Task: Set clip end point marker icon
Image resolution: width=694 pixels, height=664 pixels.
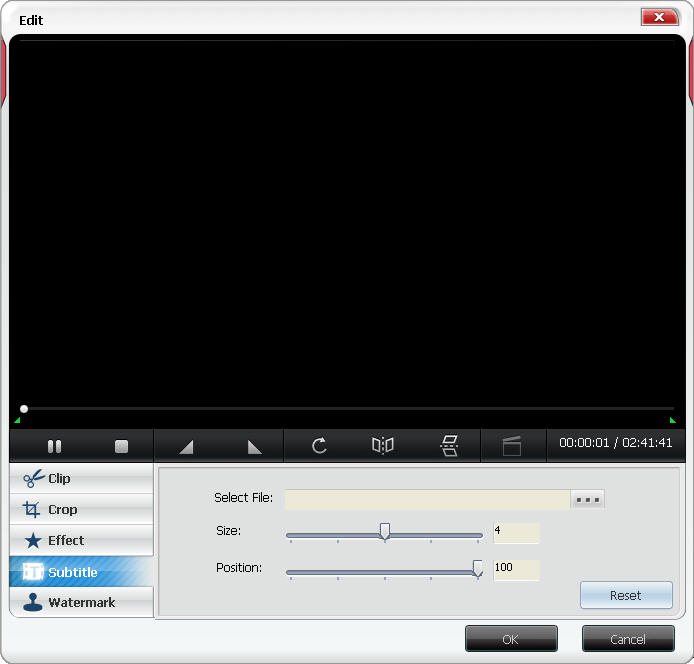Action: (254, 446)
